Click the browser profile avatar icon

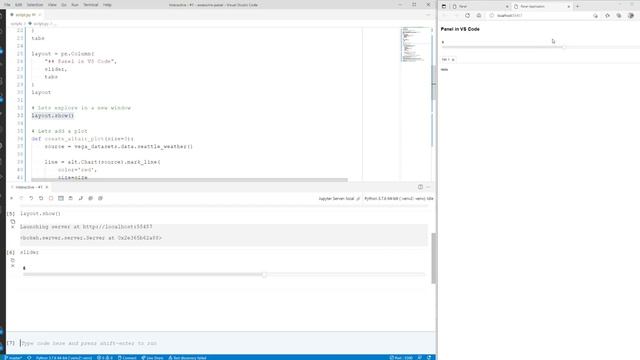coord(631,16)
